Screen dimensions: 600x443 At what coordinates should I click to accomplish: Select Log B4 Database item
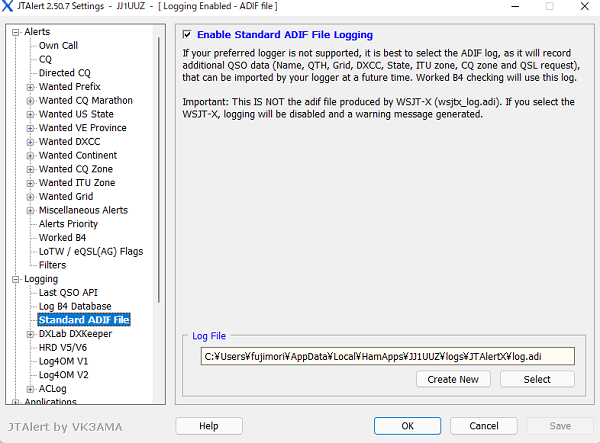75,307
